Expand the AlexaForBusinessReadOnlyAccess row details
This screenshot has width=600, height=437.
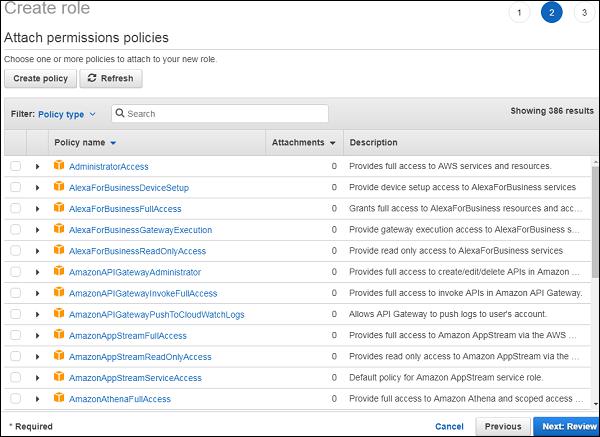click(x=37, y=251)
